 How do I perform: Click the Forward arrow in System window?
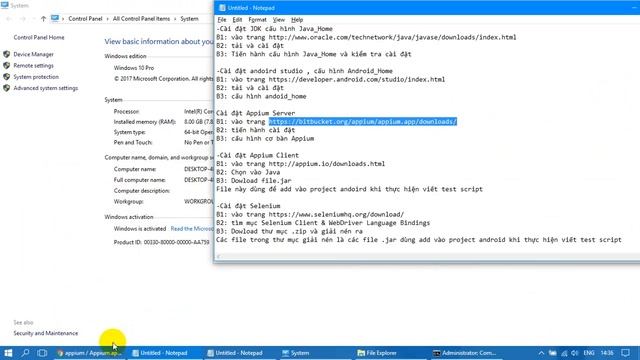click(23, 19)
